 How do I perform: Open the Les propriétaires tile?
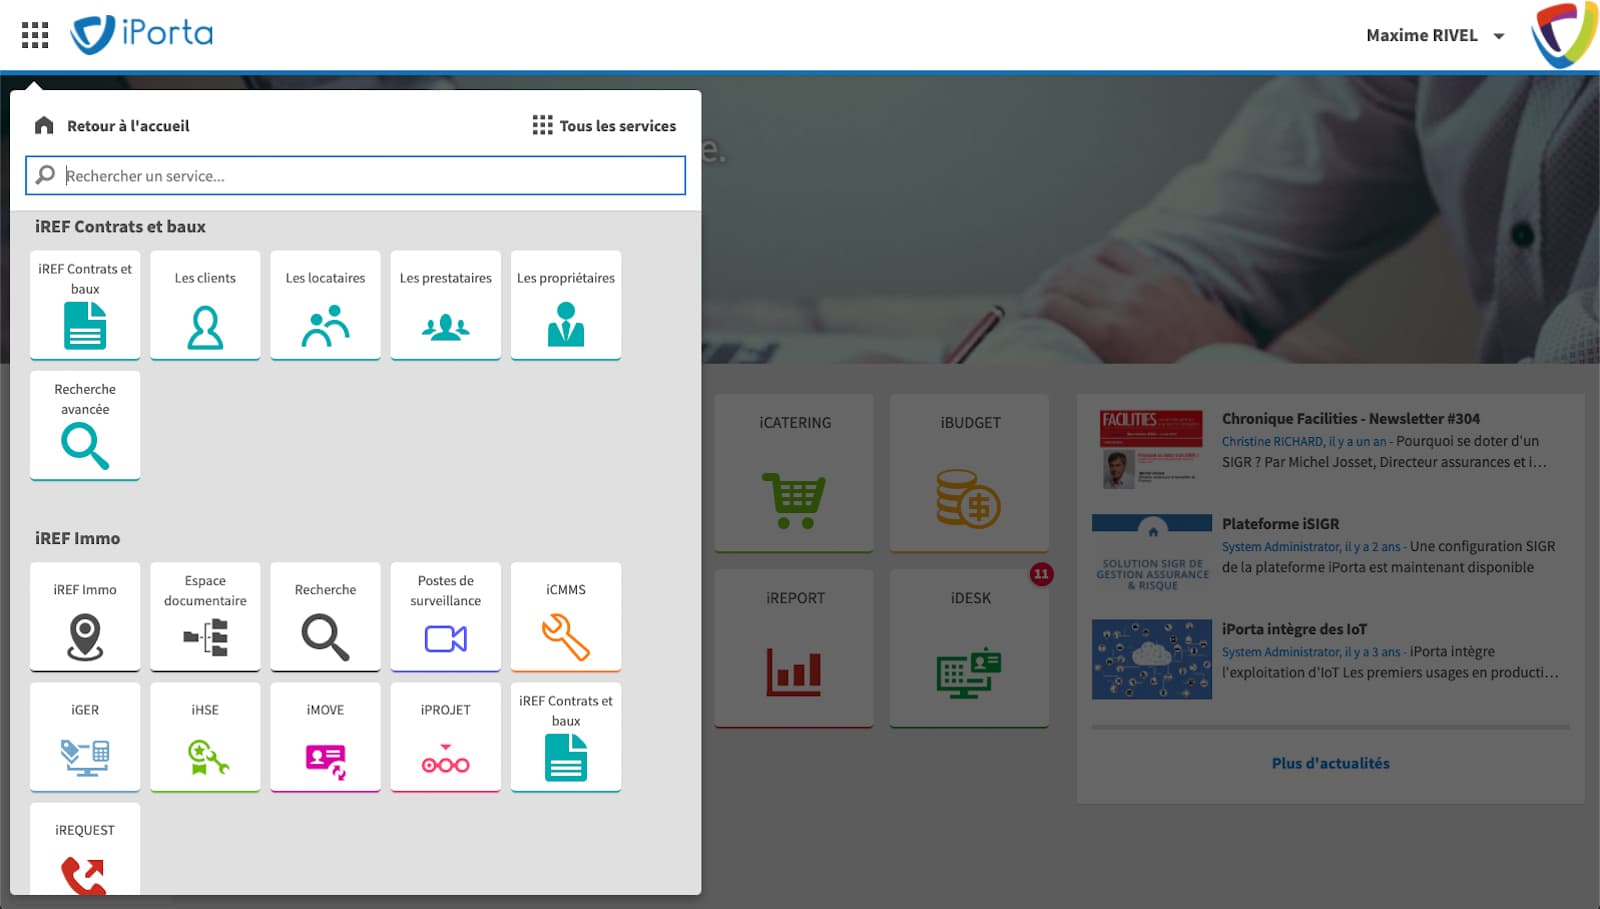point(566,305)
